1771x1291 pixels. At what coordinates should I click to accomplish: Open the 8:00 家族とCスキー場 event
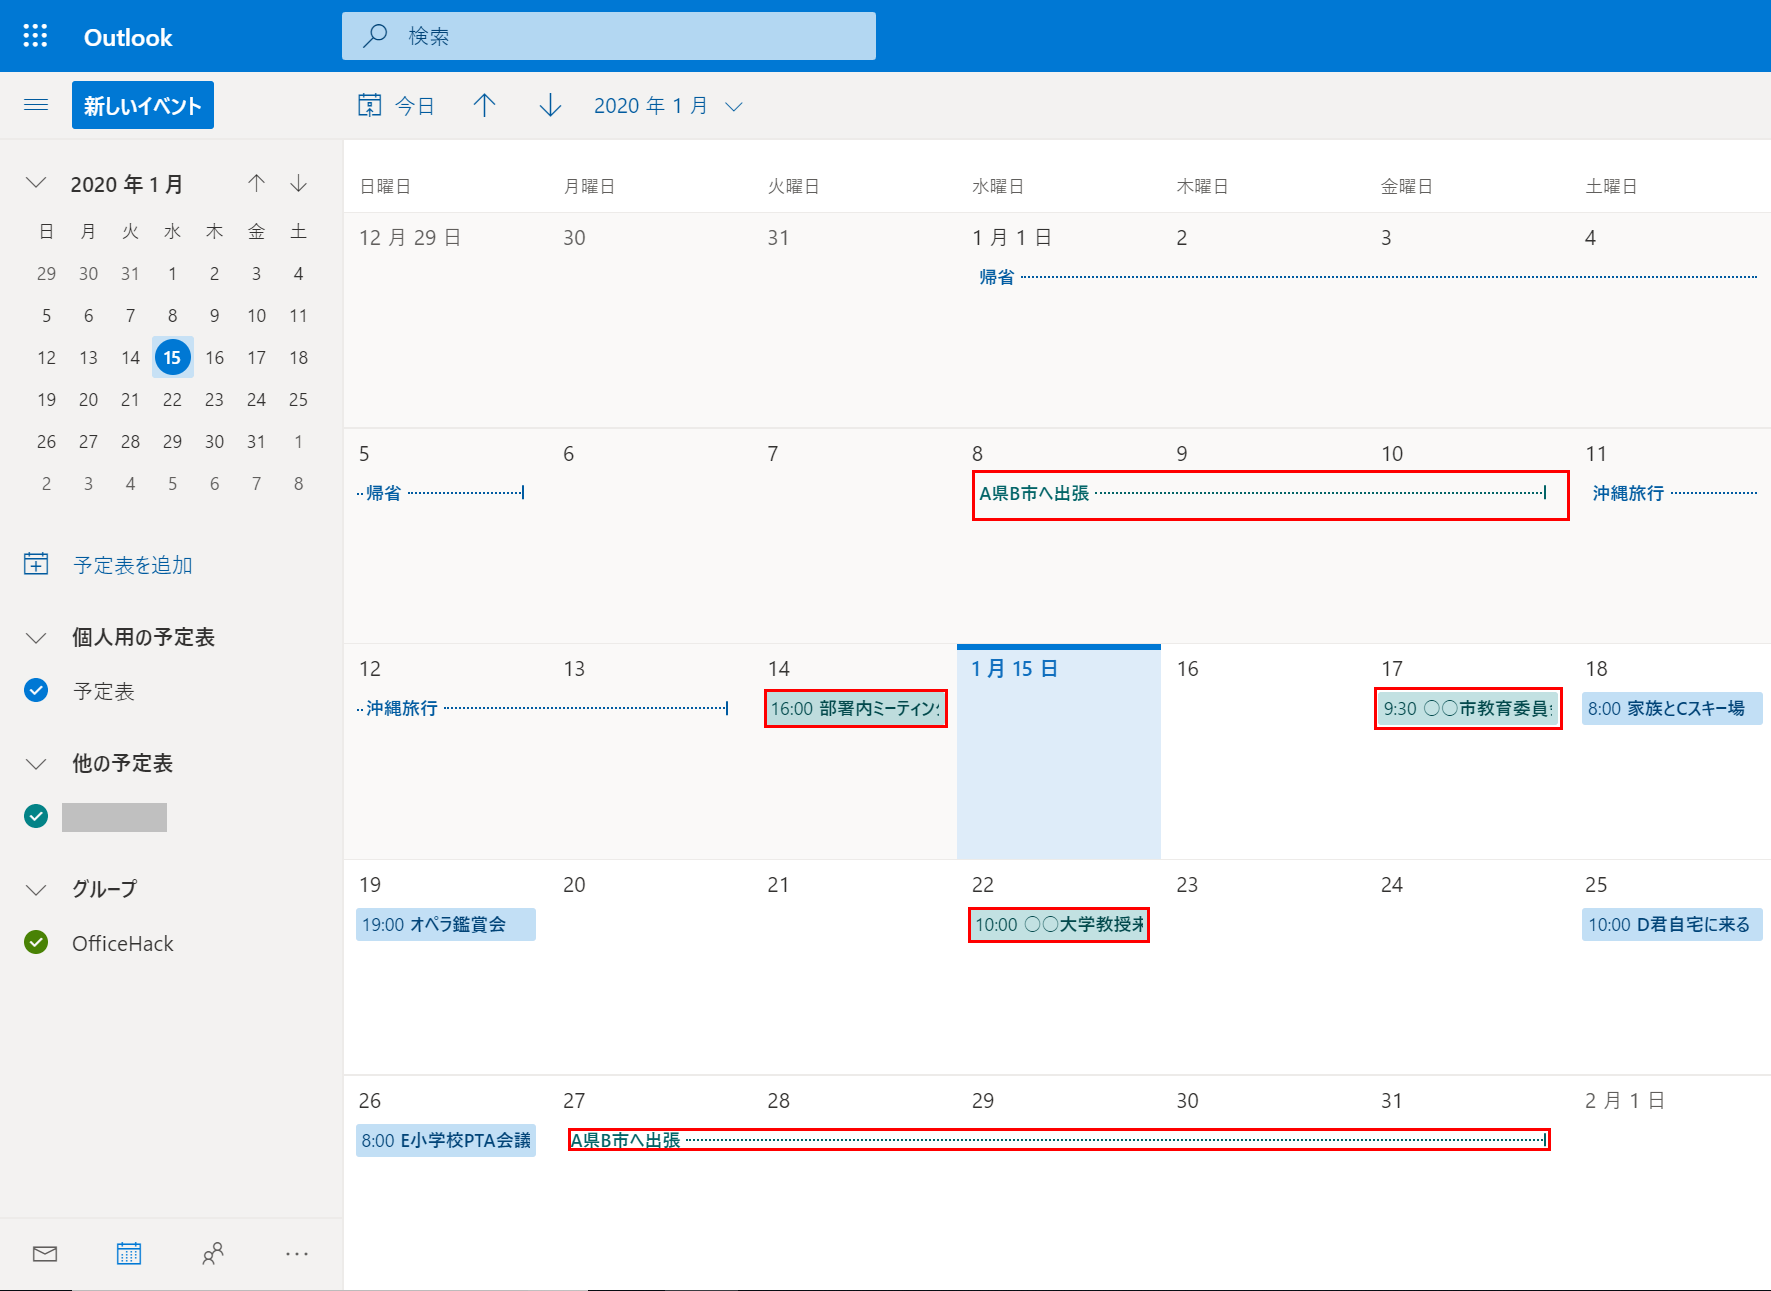coord(1672,708)
